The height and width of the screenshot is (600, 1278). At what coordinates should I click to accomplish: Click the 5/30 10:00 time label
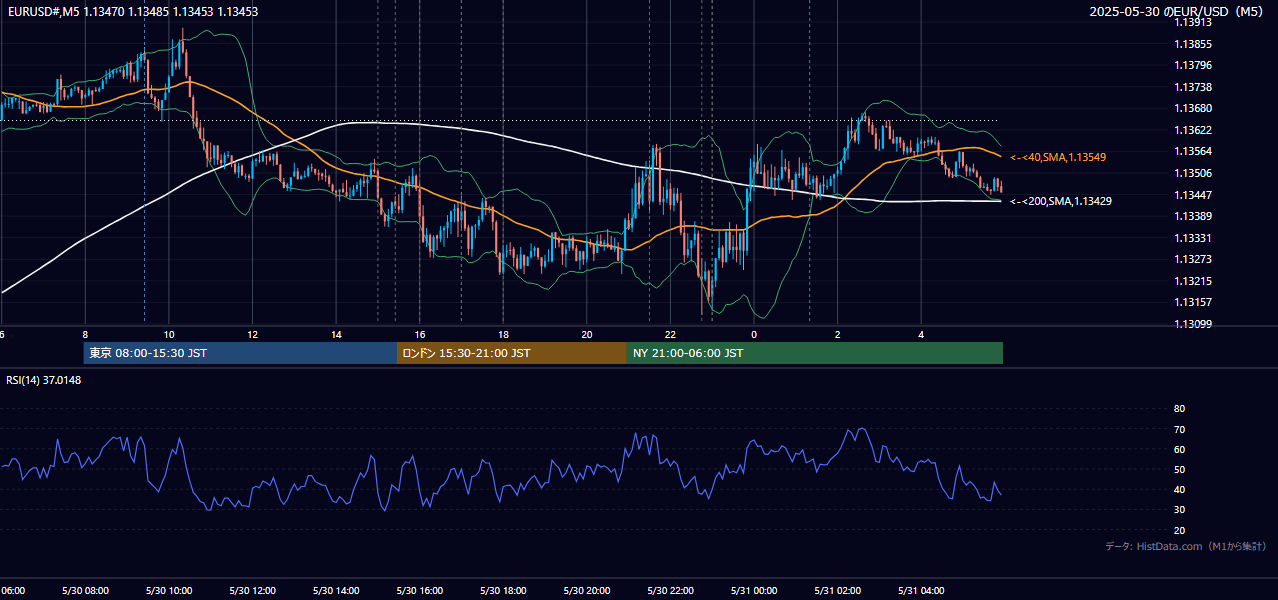(x=168, y=591)
